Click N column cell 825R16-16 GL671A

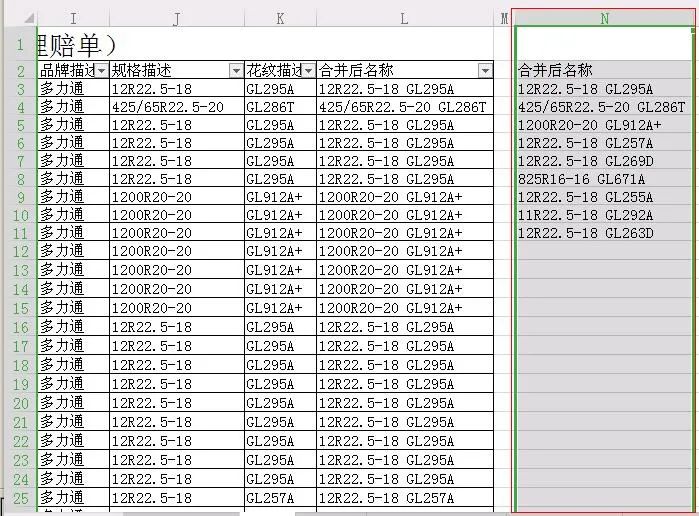(x=604, y=179)
